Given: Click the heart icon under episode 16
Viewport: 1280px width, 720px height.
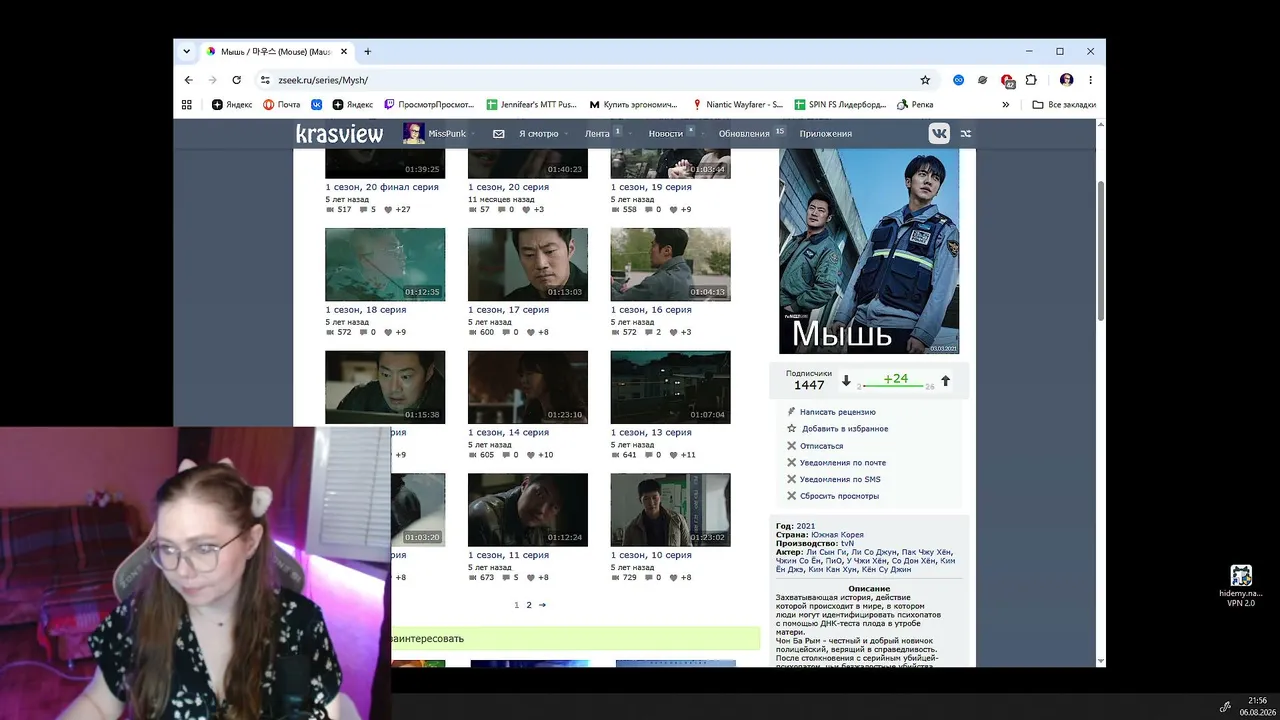Looking at the screenshot, I should coord(674,332).
